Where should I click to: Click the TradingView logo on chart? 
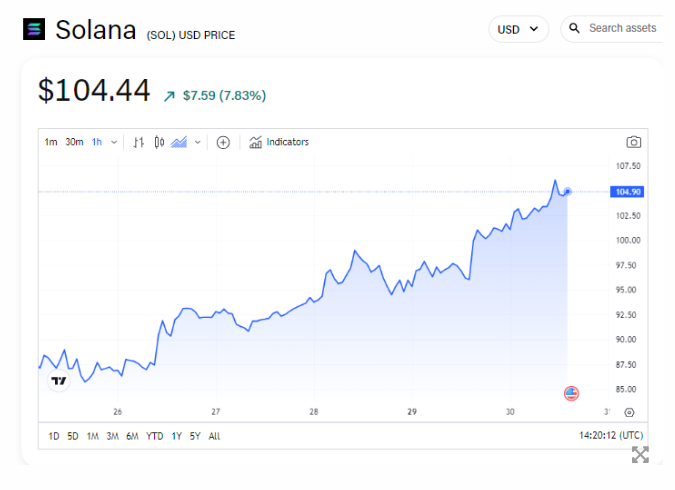click(x=59, y=380)
